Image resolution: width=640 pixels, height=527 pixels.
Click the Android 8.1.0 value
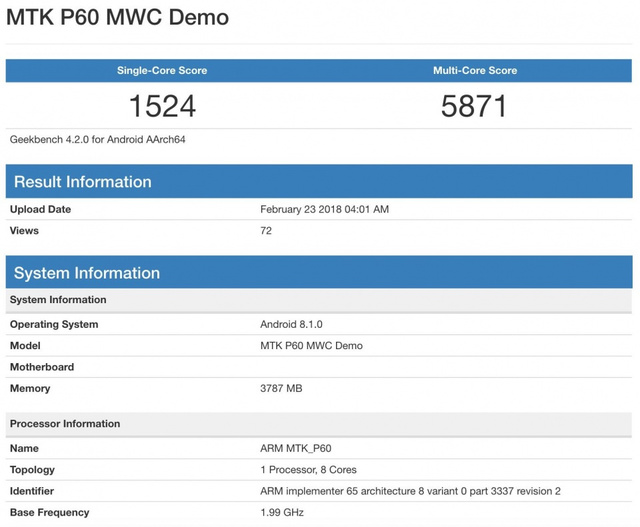click(x=291, y=324)
